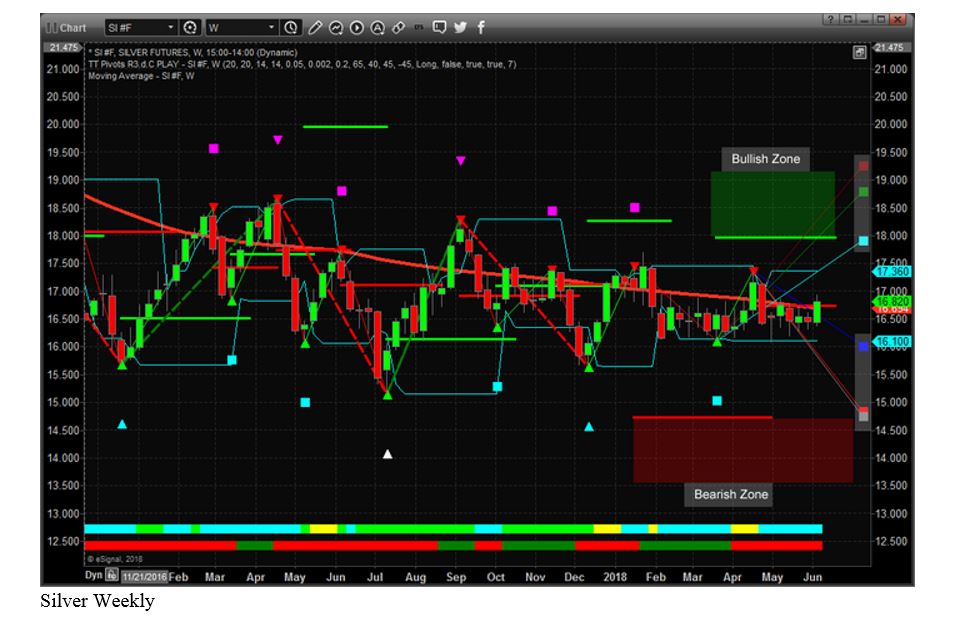Click the circular play replay icon
This screenshot has width=962, height=629.
pyautogui.click(x=357, y=28)
